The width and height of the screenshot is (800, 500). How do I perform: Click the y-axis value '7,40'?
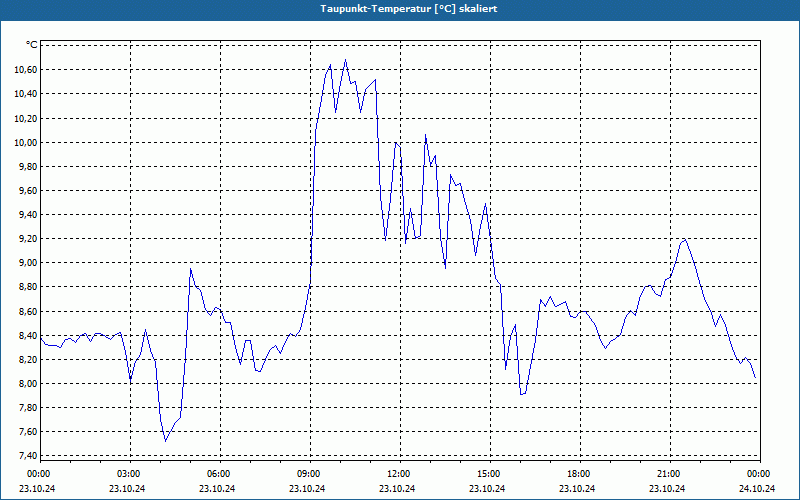coord(28,455)
